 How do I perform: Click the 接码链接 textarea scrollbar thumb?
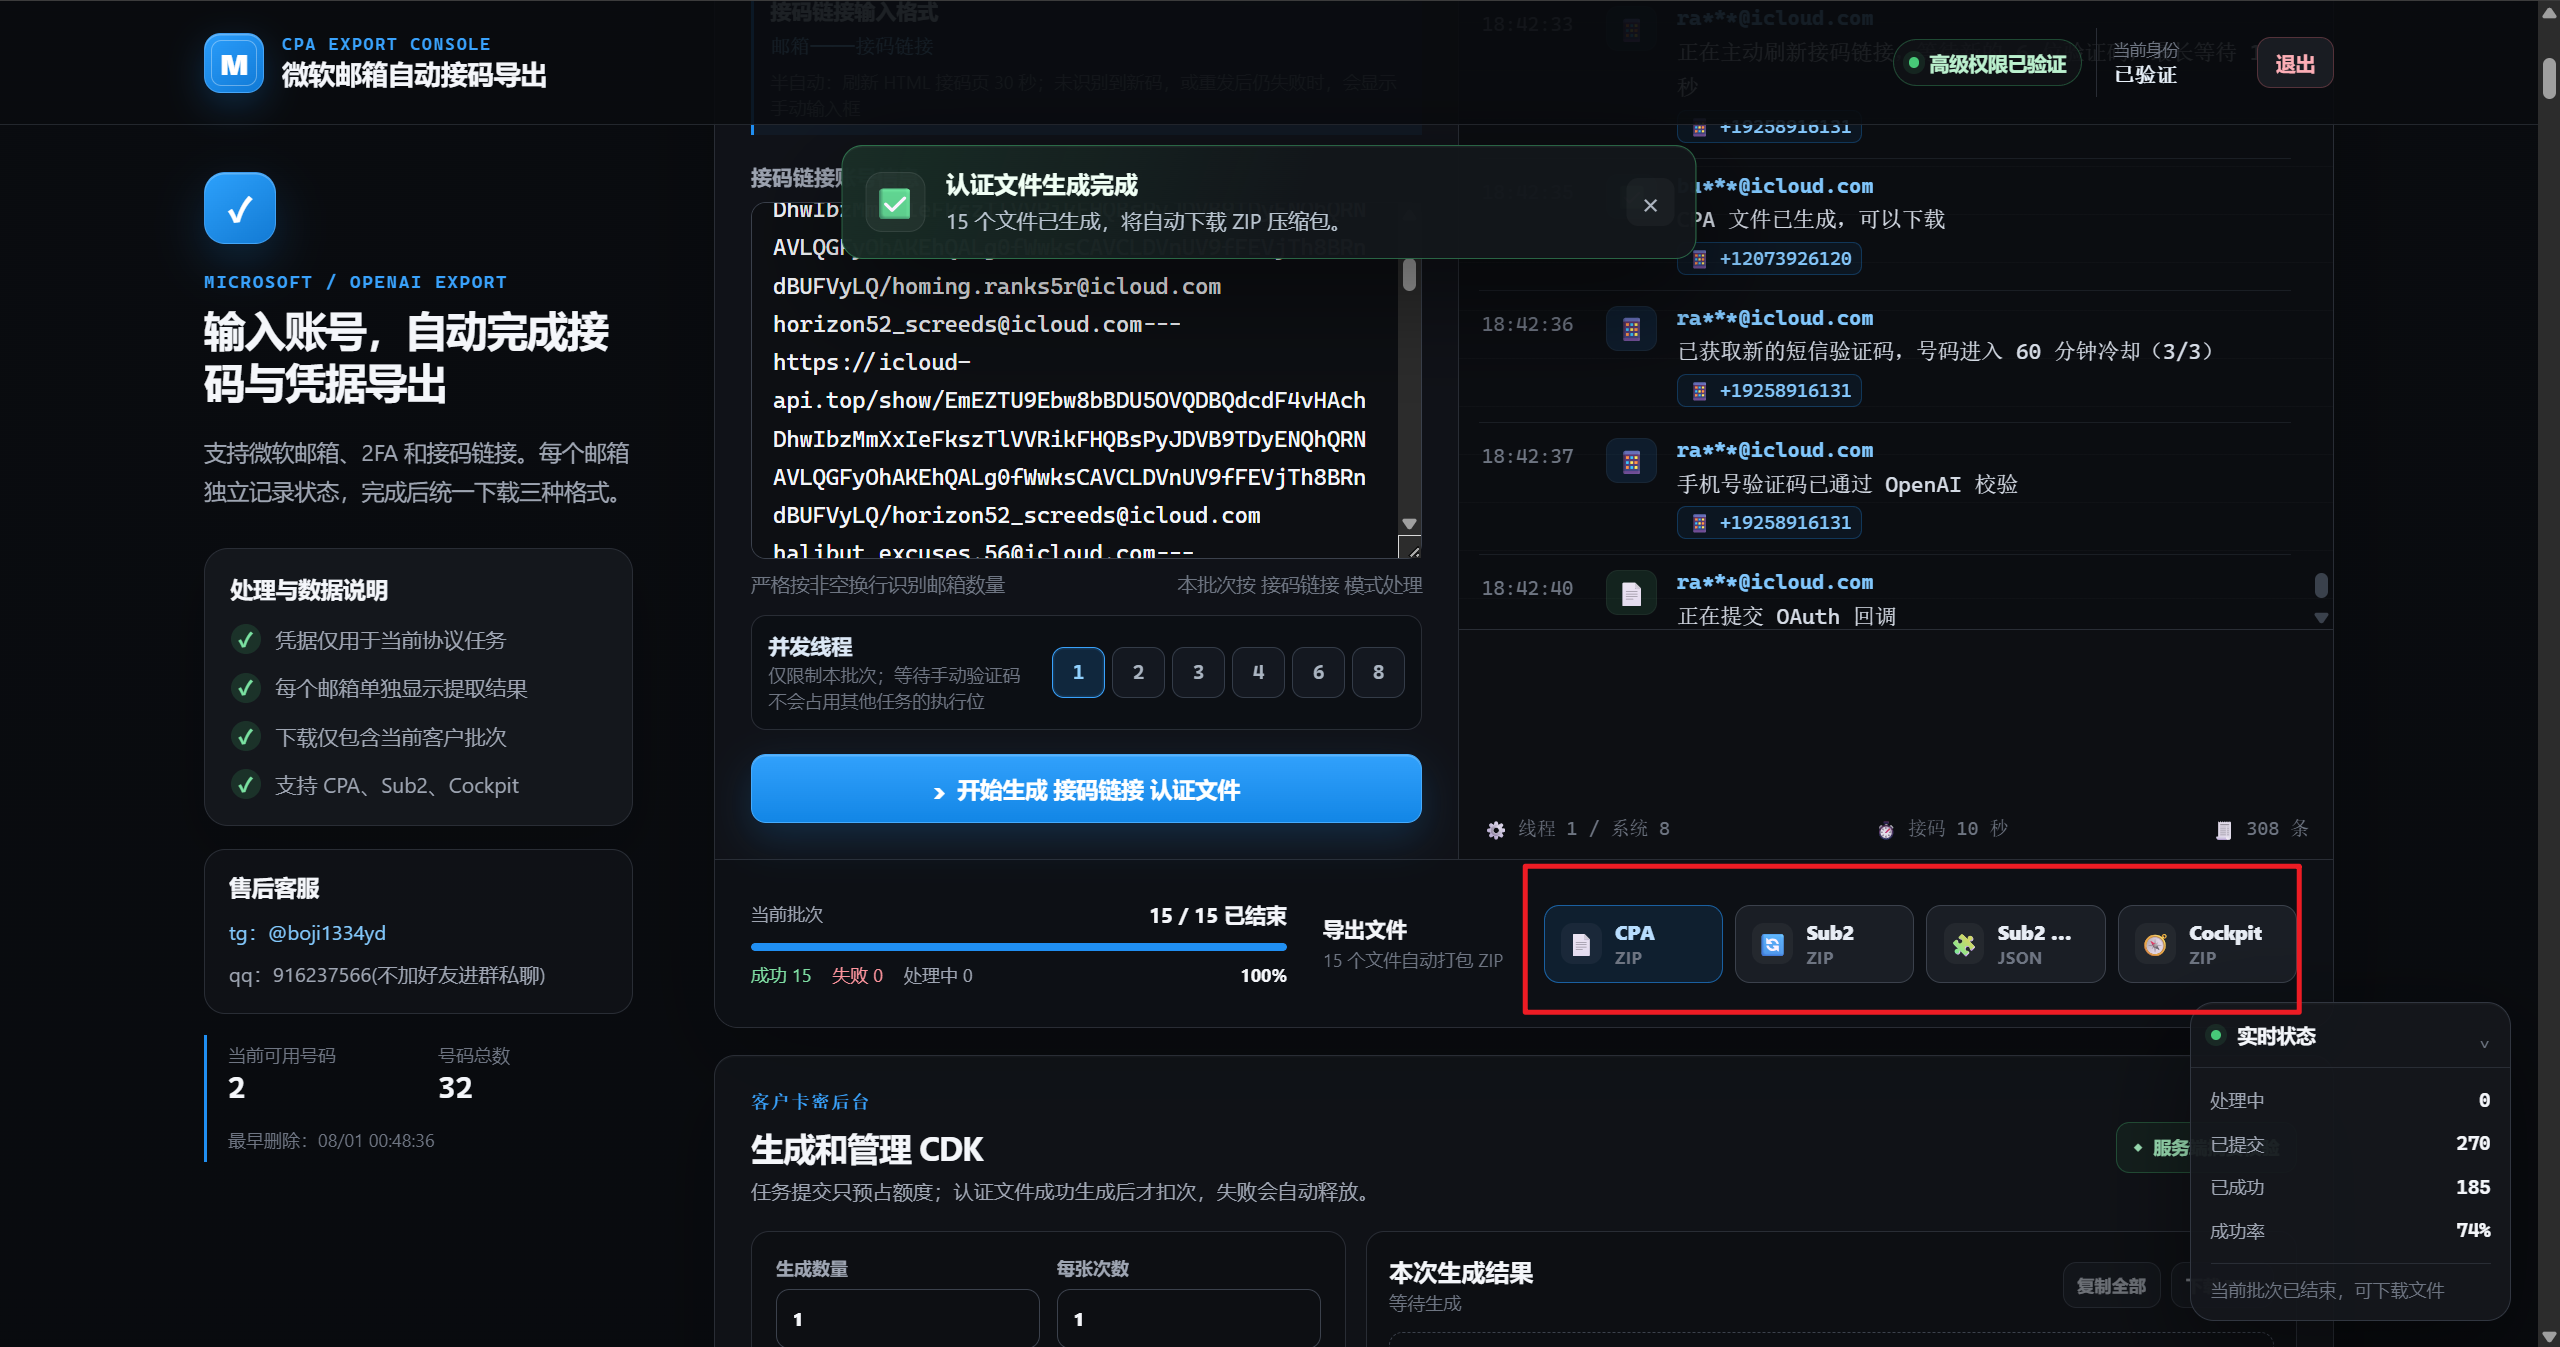click(1409, 274)
